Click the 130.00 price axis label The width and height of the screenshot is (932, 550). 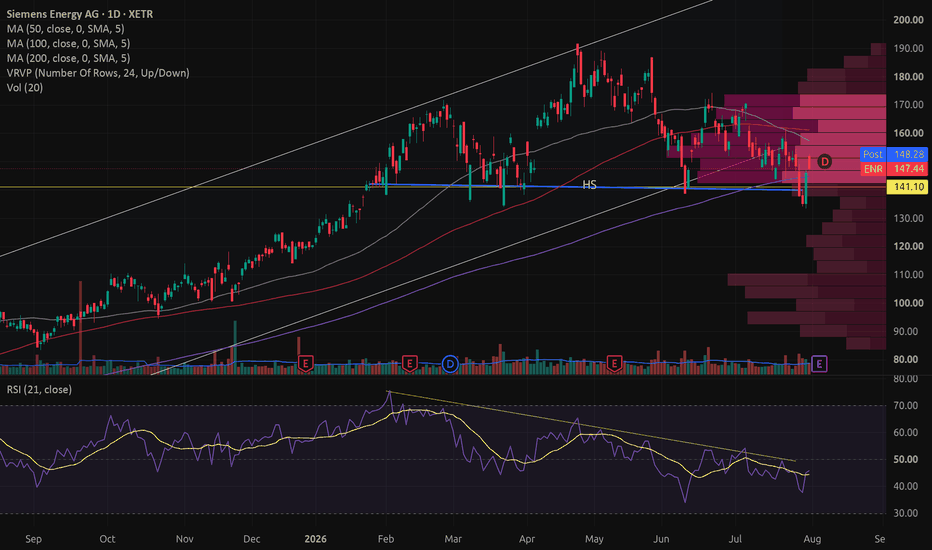click(x=908, y=218)
